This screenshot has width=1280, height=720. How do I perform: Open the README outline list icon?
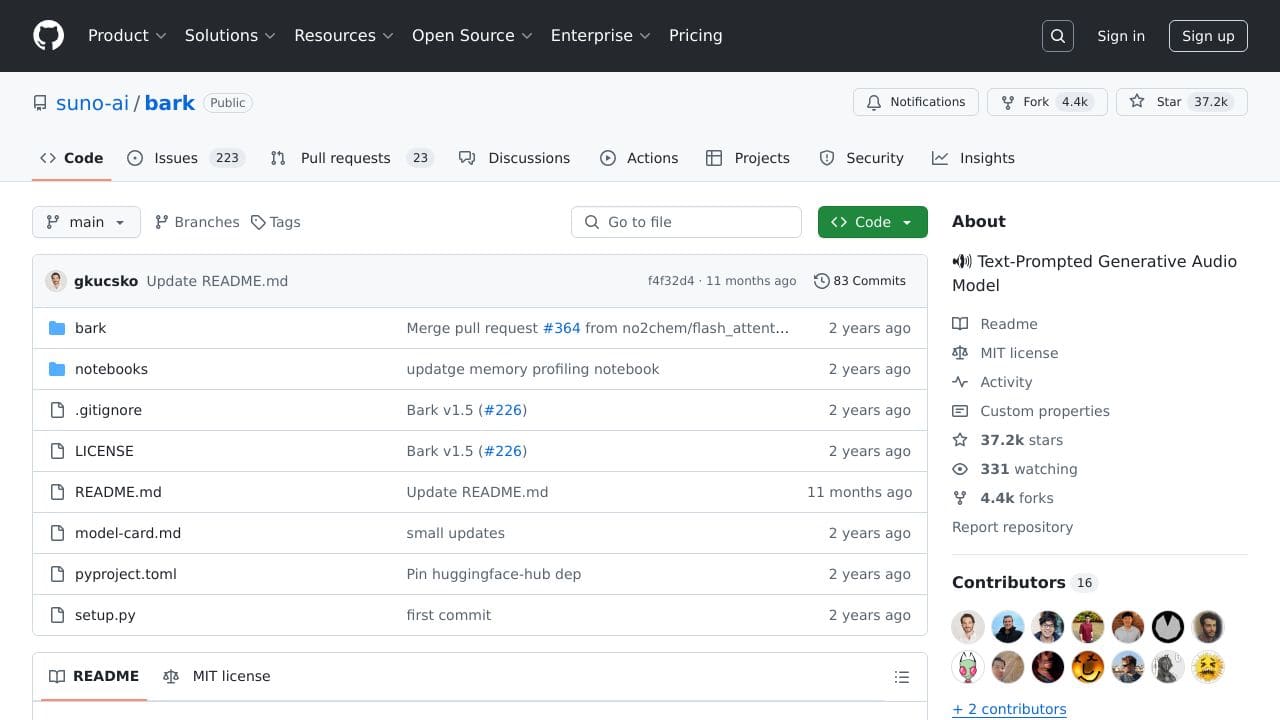coord(902,677)
